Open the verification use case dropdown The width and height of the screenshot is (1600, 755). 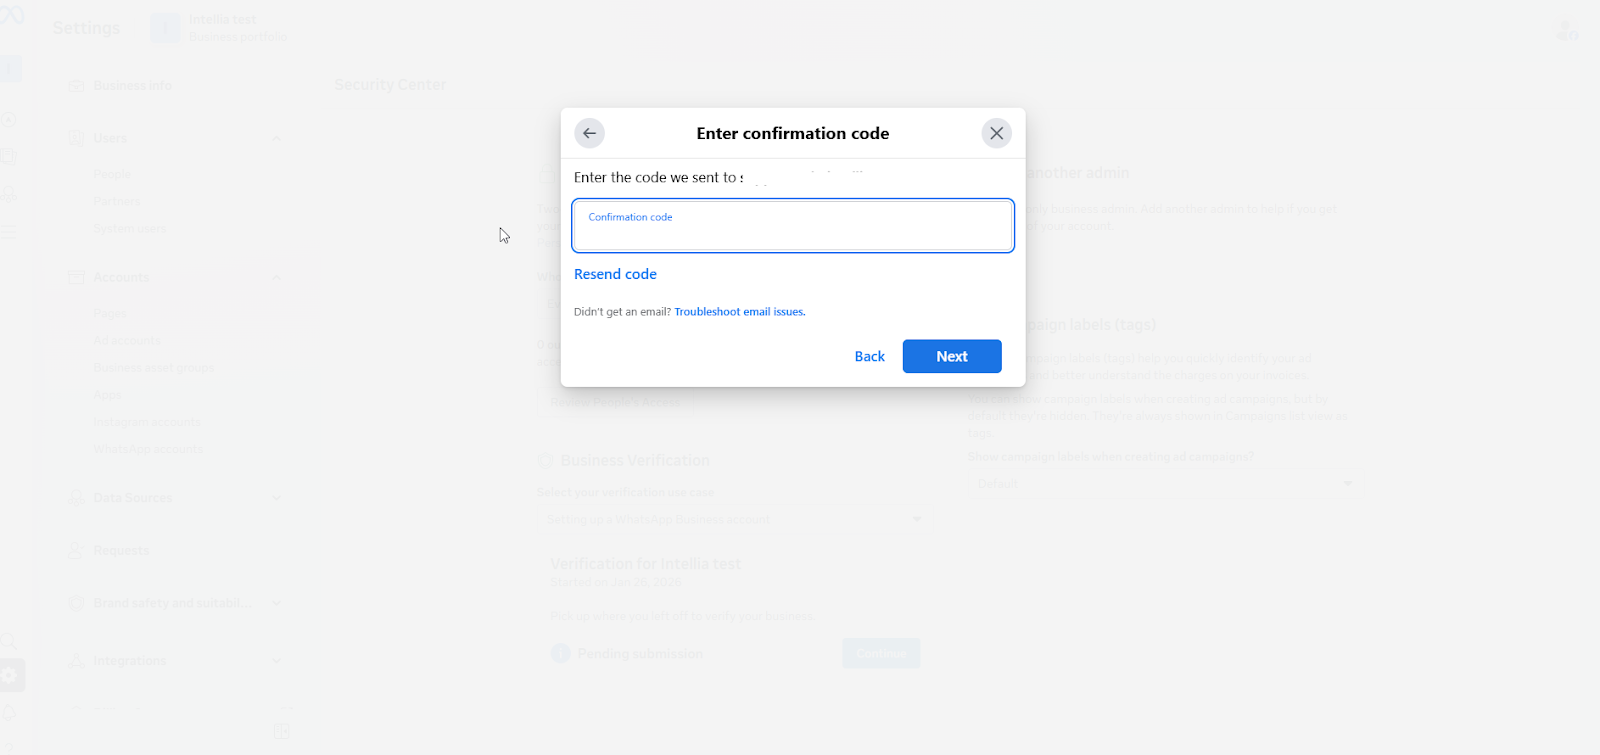tap(731, 520)
